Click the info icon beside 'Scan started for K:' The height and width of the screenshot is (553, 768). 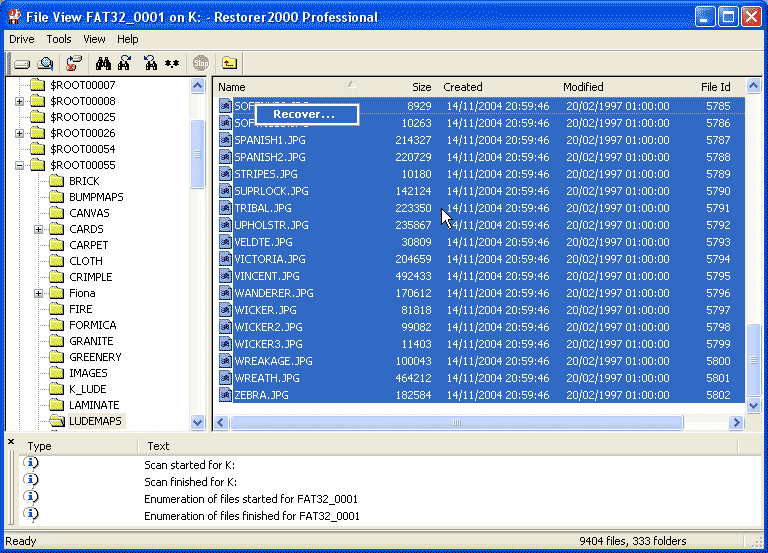[31, 463]
